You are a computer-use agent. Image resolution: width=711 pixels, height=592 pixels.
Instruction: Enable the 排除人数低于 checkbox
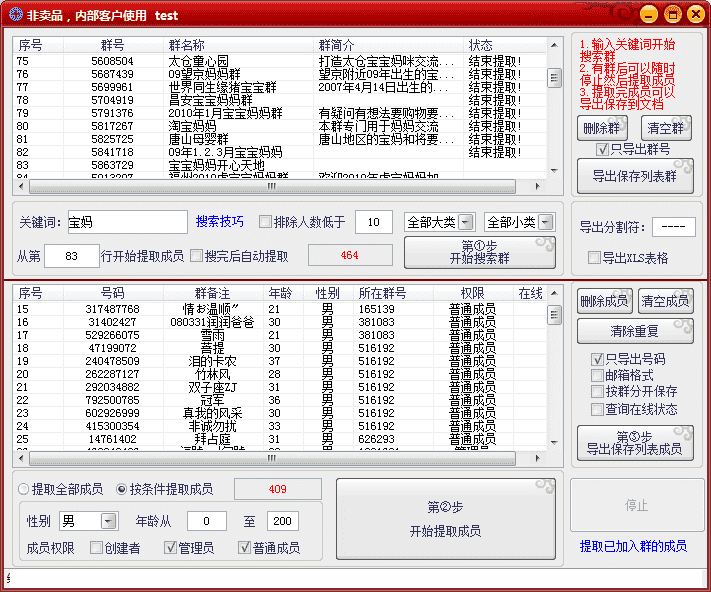tap(266, 222)
